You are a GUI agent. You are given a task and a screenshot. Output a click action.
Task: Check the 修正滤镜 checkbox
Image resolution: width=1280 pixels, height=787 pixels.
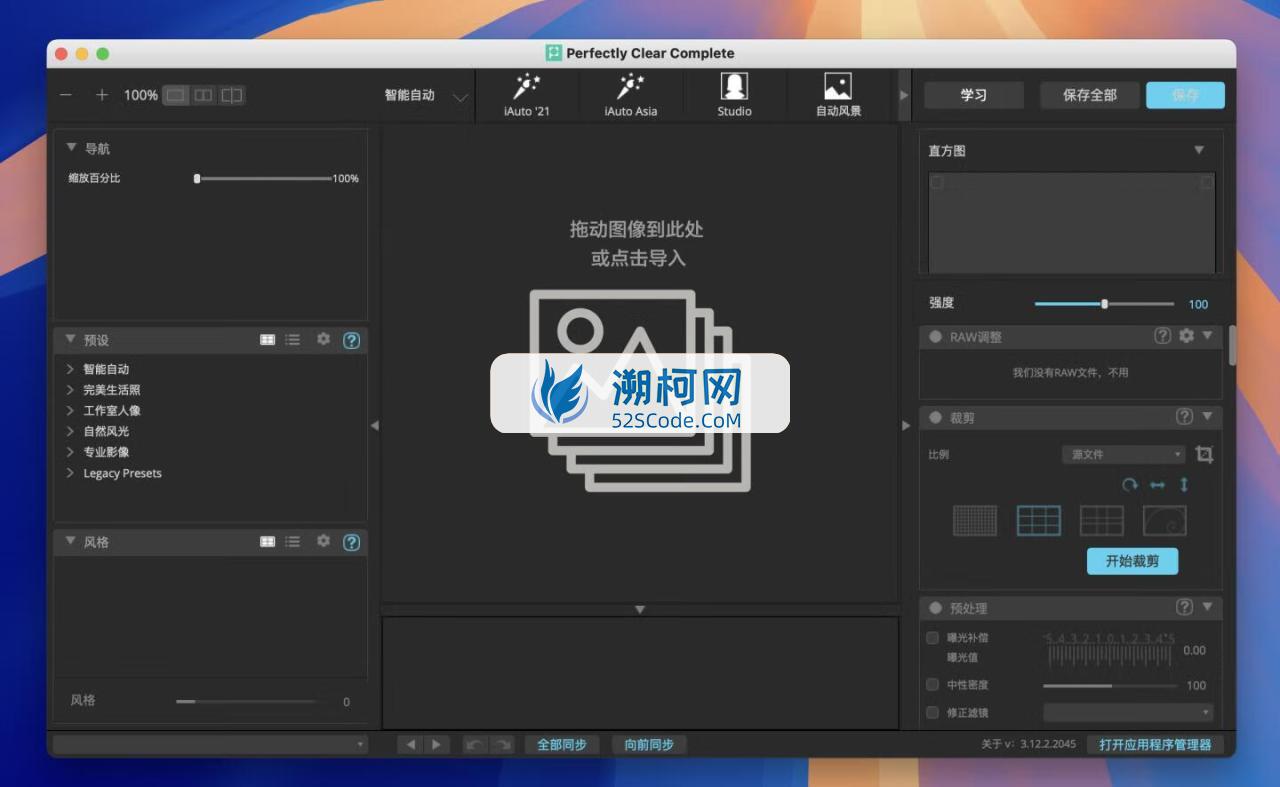[933, 713]
